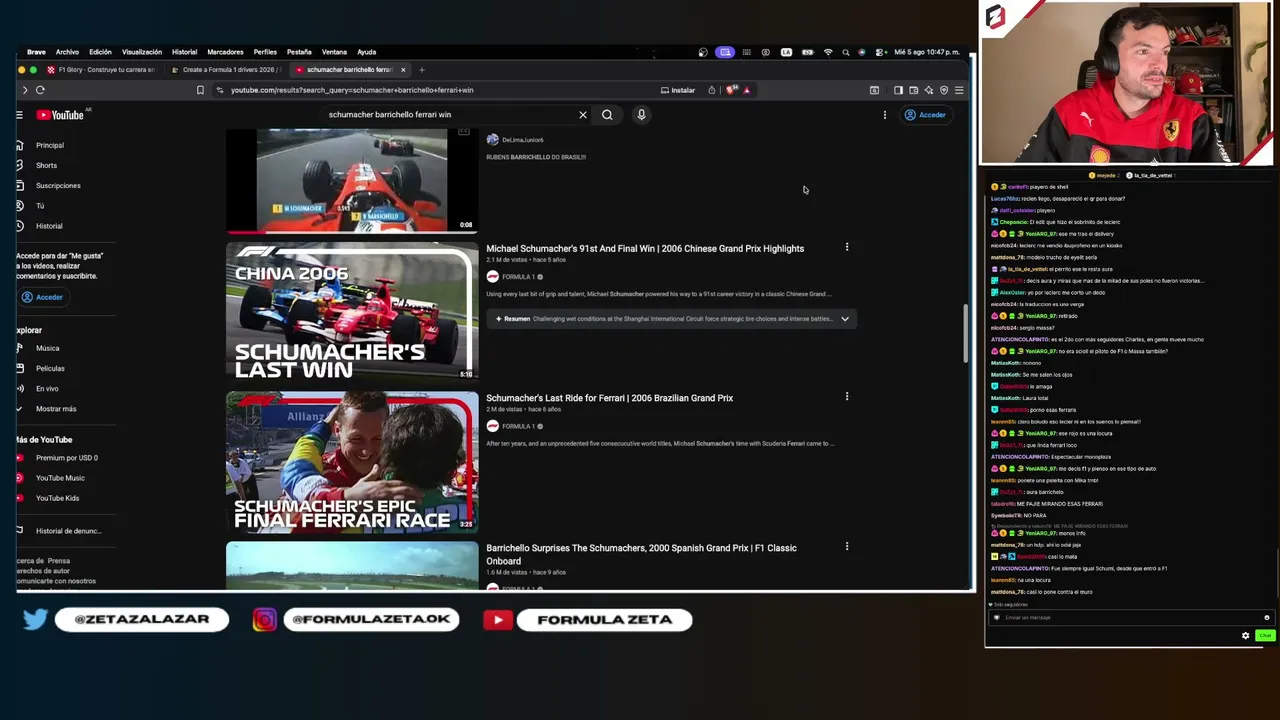The image size is (1280, 720).
Task: Click the YouTube search magnifier button
Action: pos(607,115)
